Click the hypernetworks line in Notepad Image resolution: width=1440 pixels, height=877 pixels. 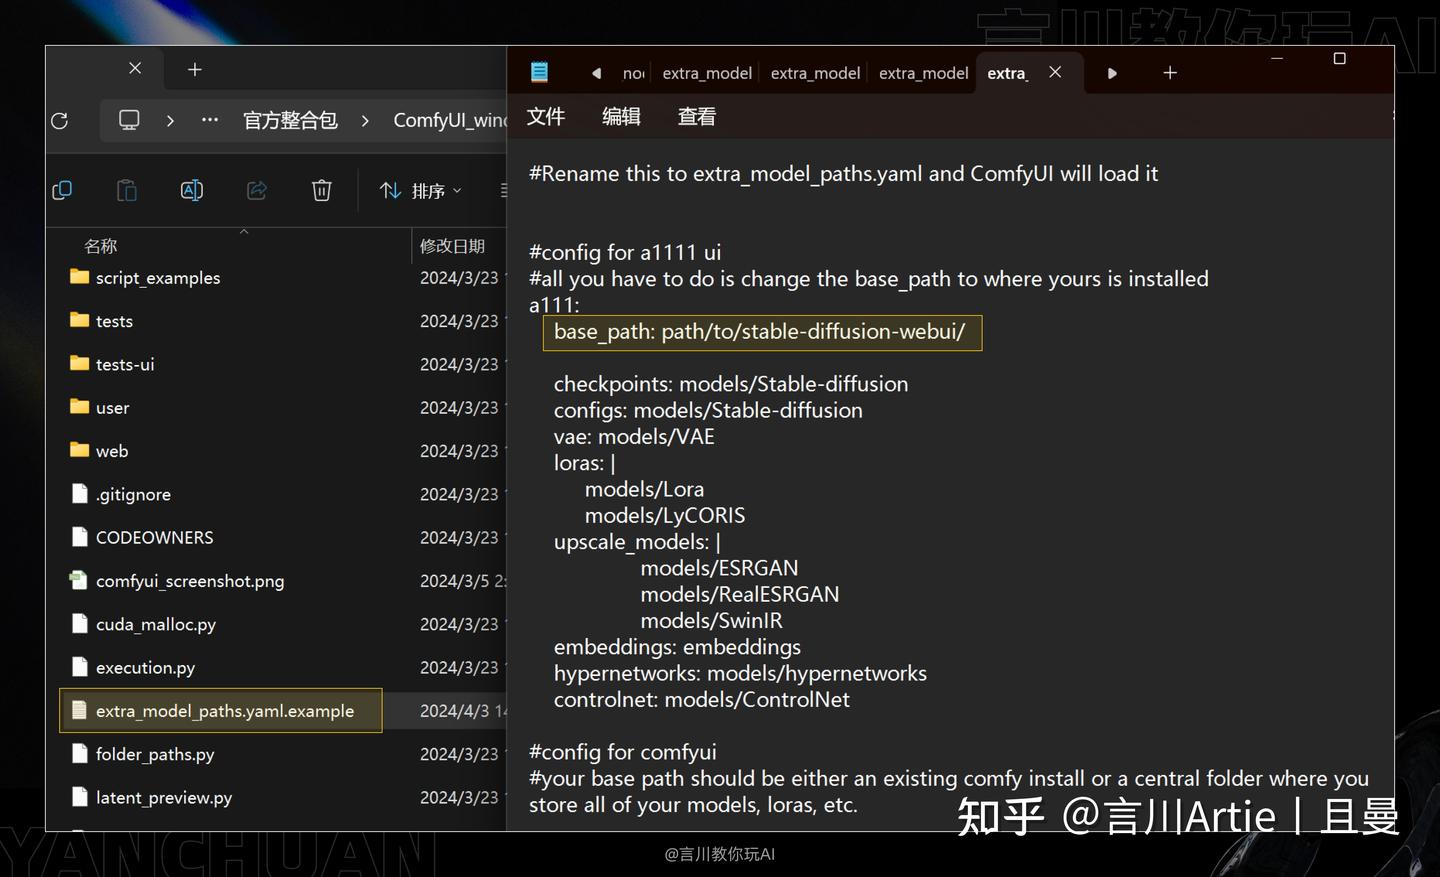(x=740, y=674)
